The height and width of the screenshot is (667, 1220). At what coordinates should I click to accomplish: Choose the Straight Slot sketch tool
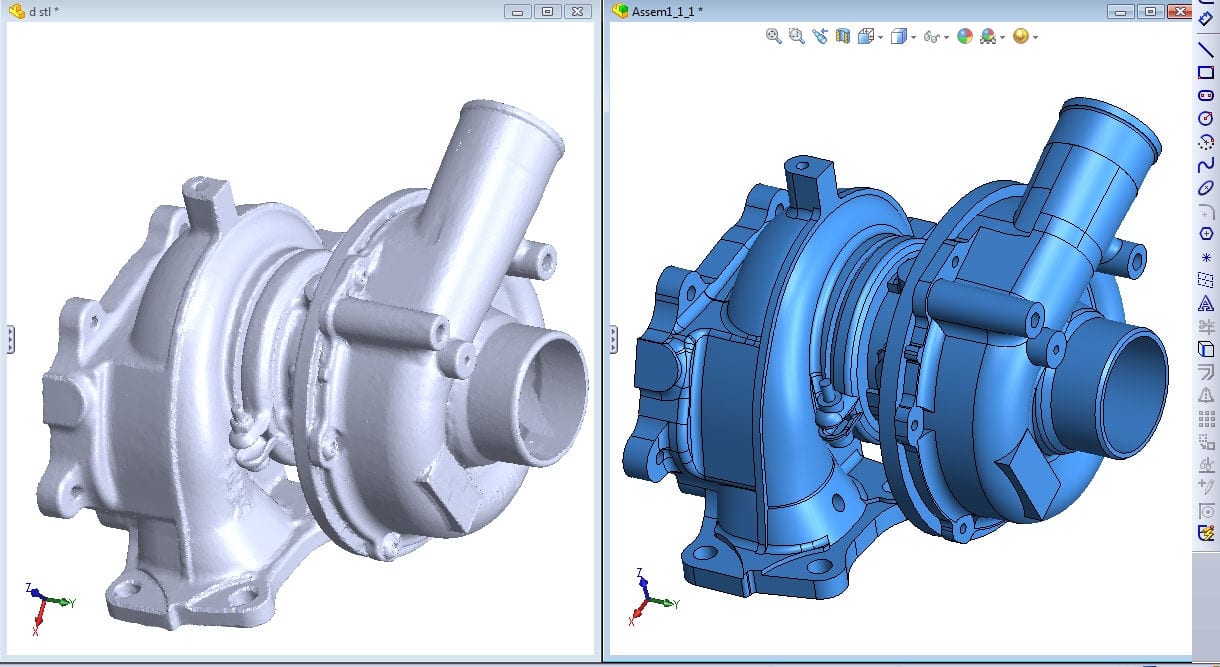(x=1206, y=95)
